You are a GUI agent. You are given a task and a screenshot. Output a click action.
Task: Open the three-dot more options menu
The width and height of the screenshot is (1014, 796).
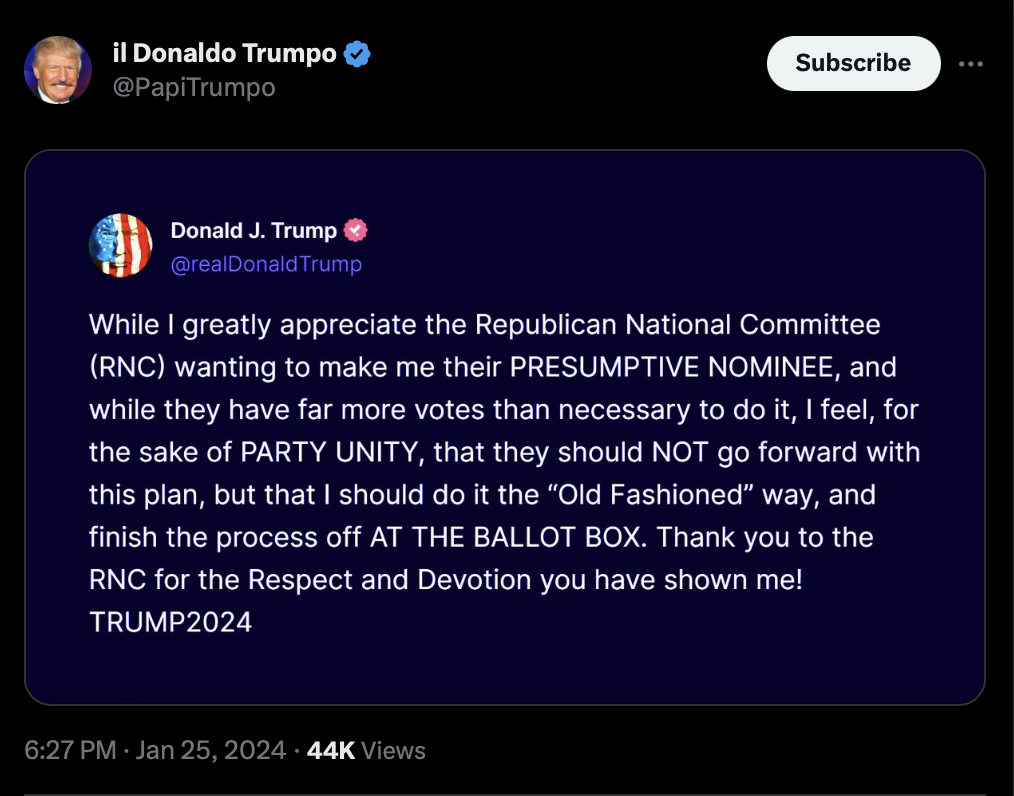[x=971, y=63]
